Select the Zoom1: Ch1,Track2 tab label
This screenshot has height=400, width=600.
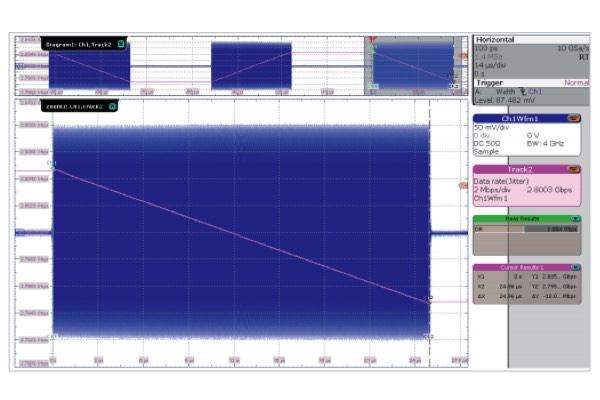coord(75,107)
